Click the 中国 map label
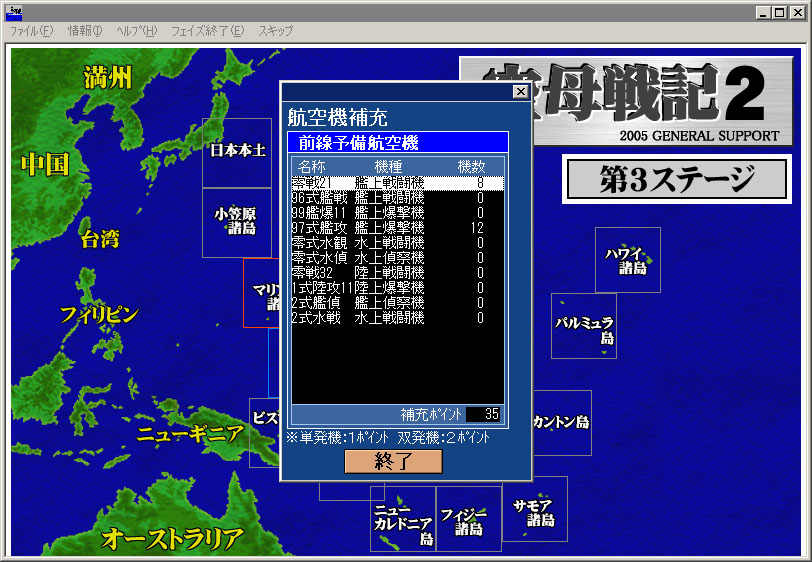 (46, 165)
